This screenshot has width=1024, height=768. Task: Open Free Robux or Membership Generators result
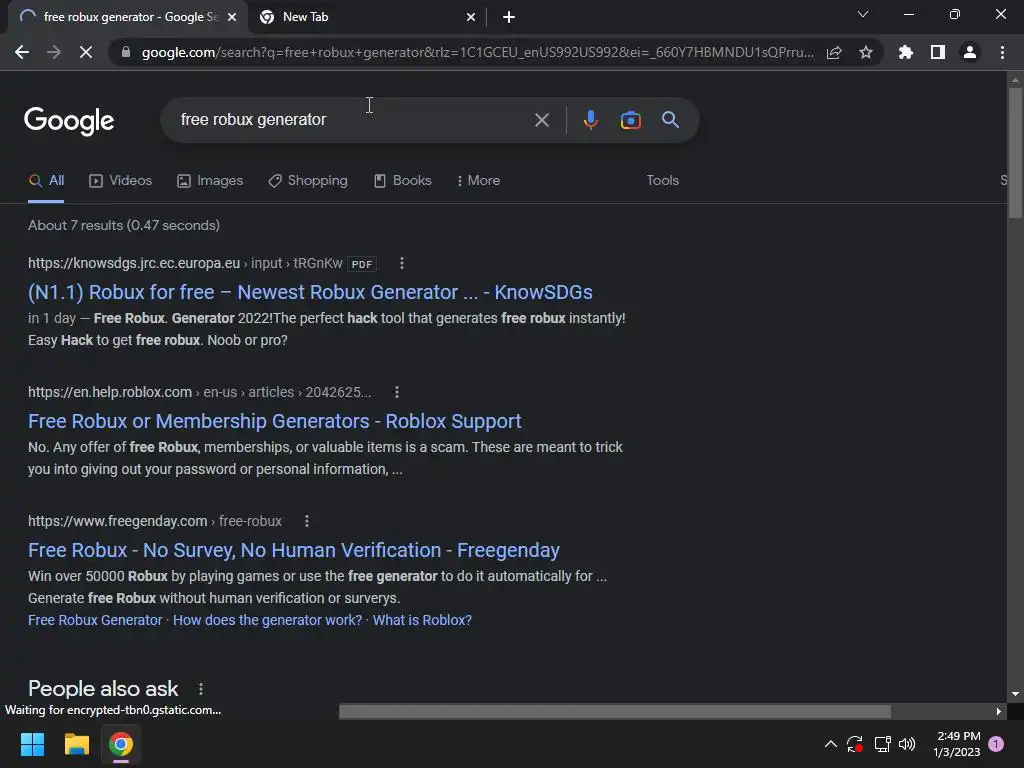(274, 421)
